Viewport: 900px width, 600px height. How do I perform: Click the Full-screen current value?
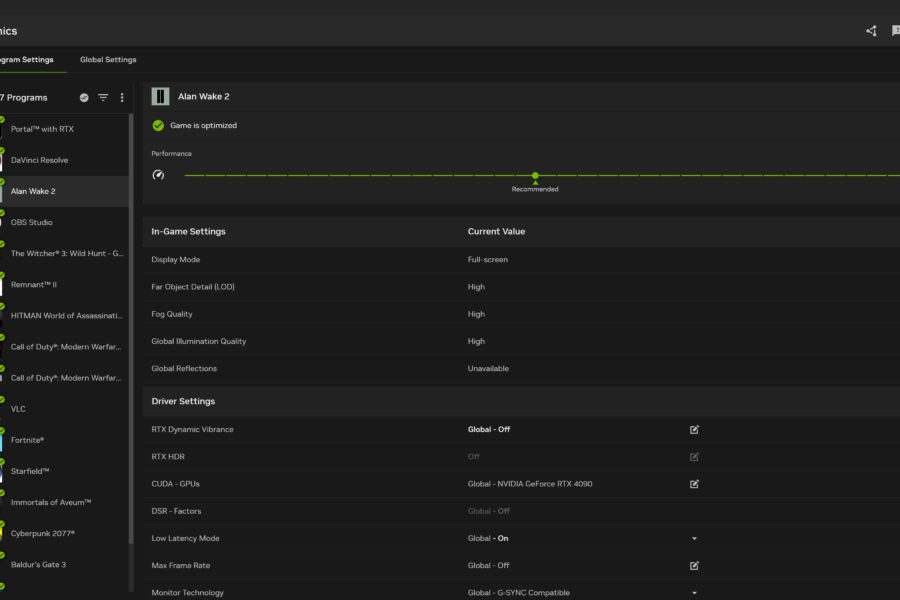[487, 260]
